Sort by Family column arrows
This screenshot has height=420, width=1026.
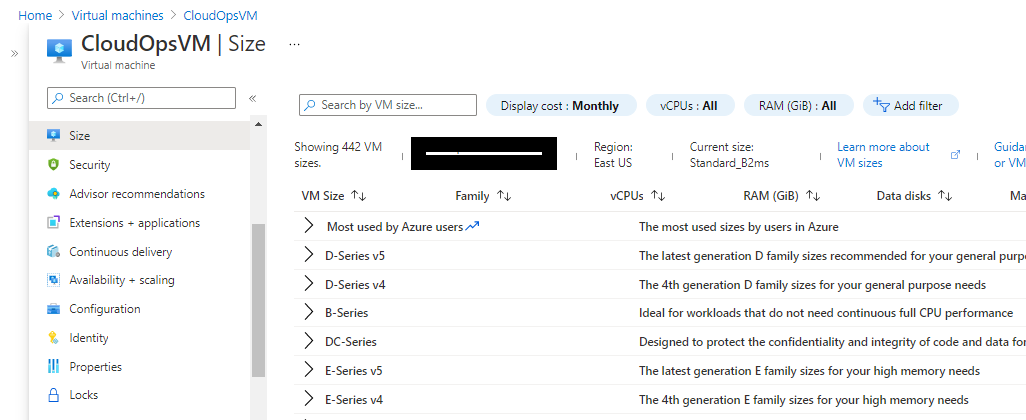click(504, 196)
